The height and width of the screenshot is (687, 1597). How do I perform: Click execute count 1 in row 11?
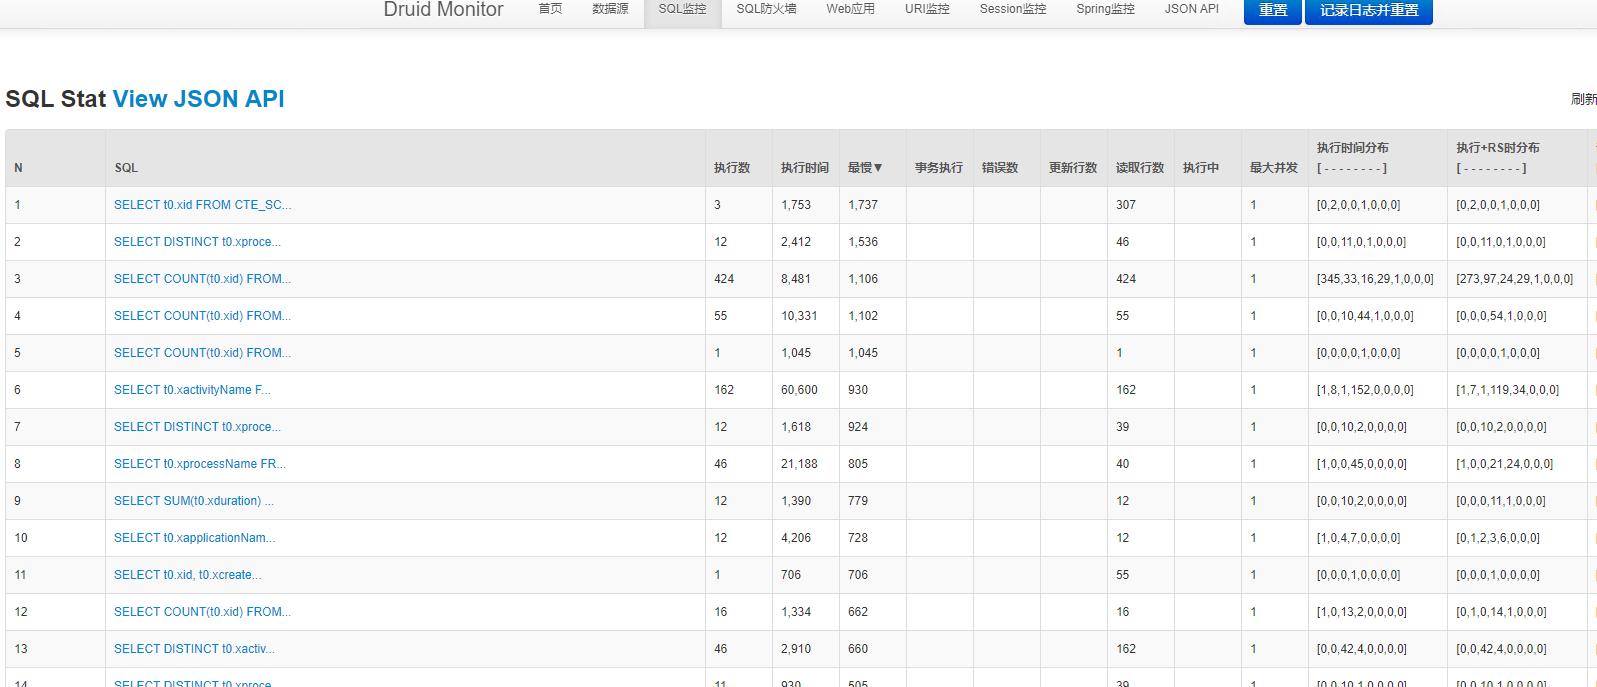coord(717,575)
